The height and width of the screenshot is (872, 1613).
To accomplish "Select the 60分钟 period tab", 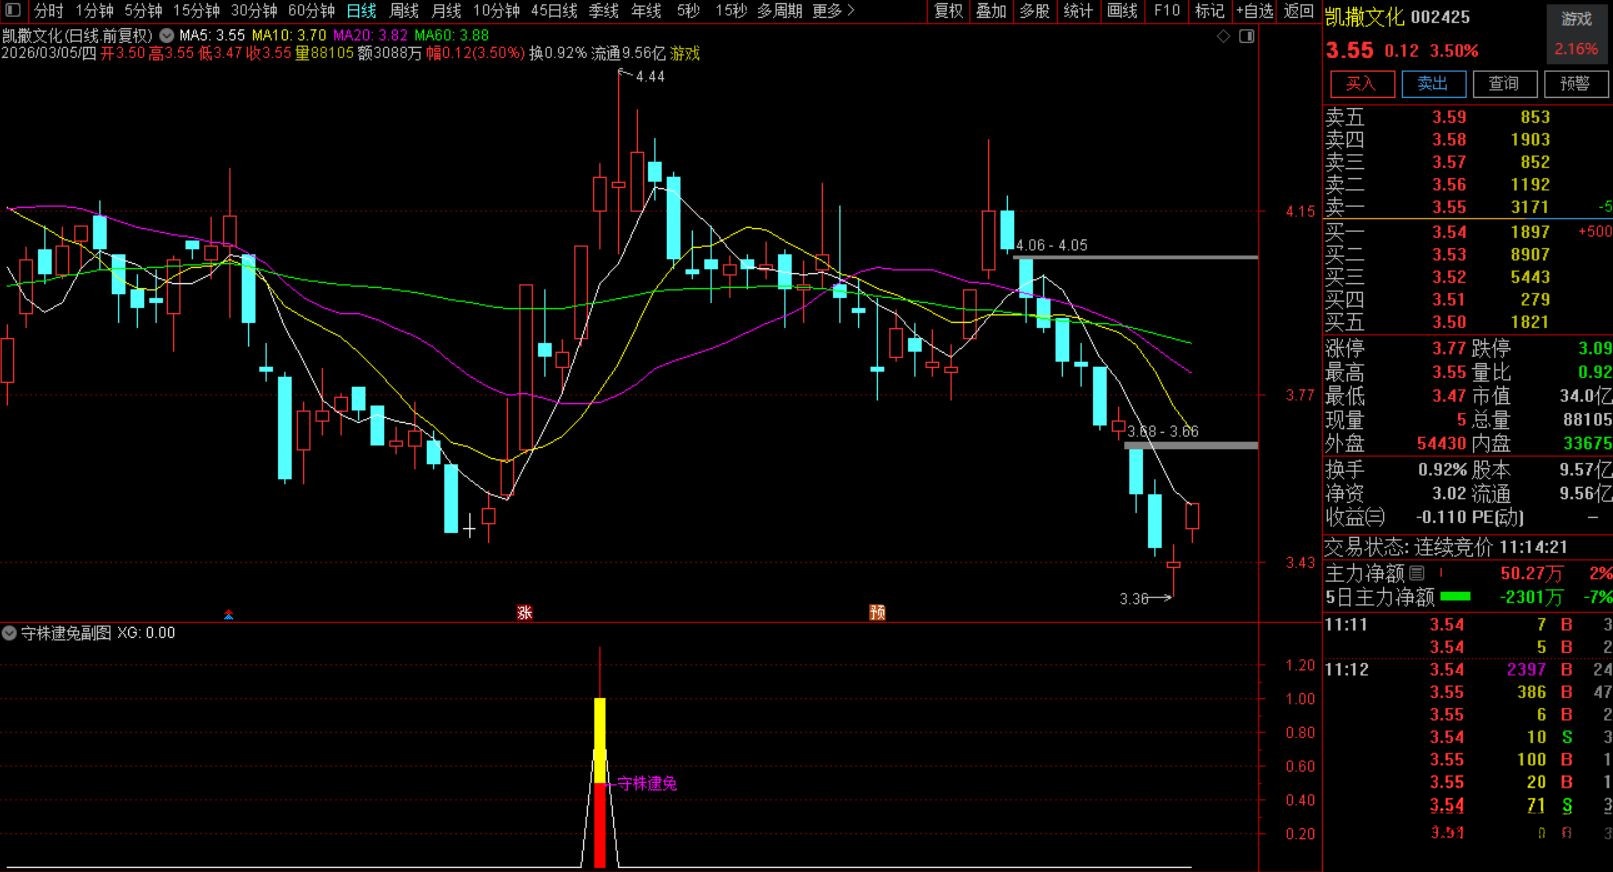I will pyautogui.click(x=311, y=10).
